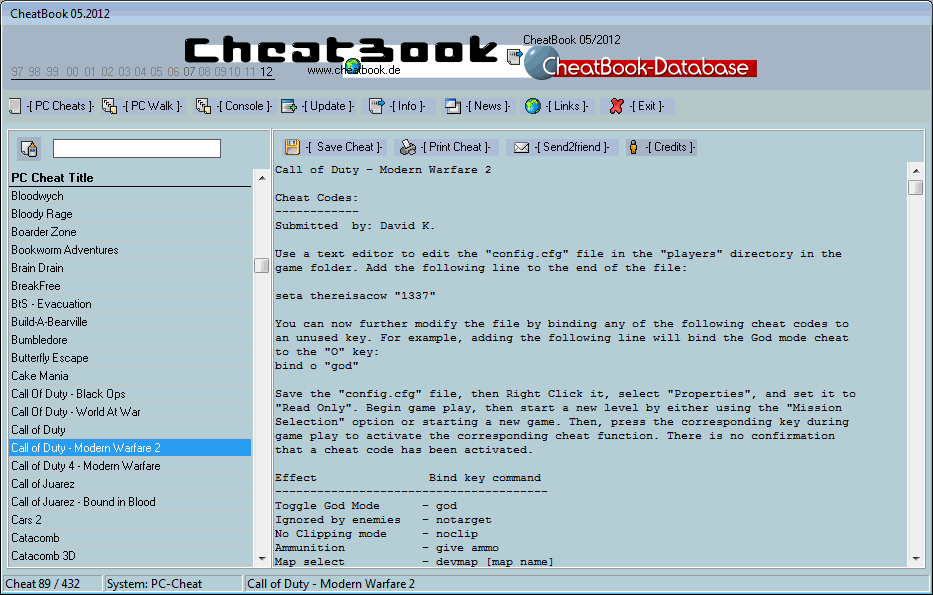
Task: Select Bumbledore entry
Action: 130,340
